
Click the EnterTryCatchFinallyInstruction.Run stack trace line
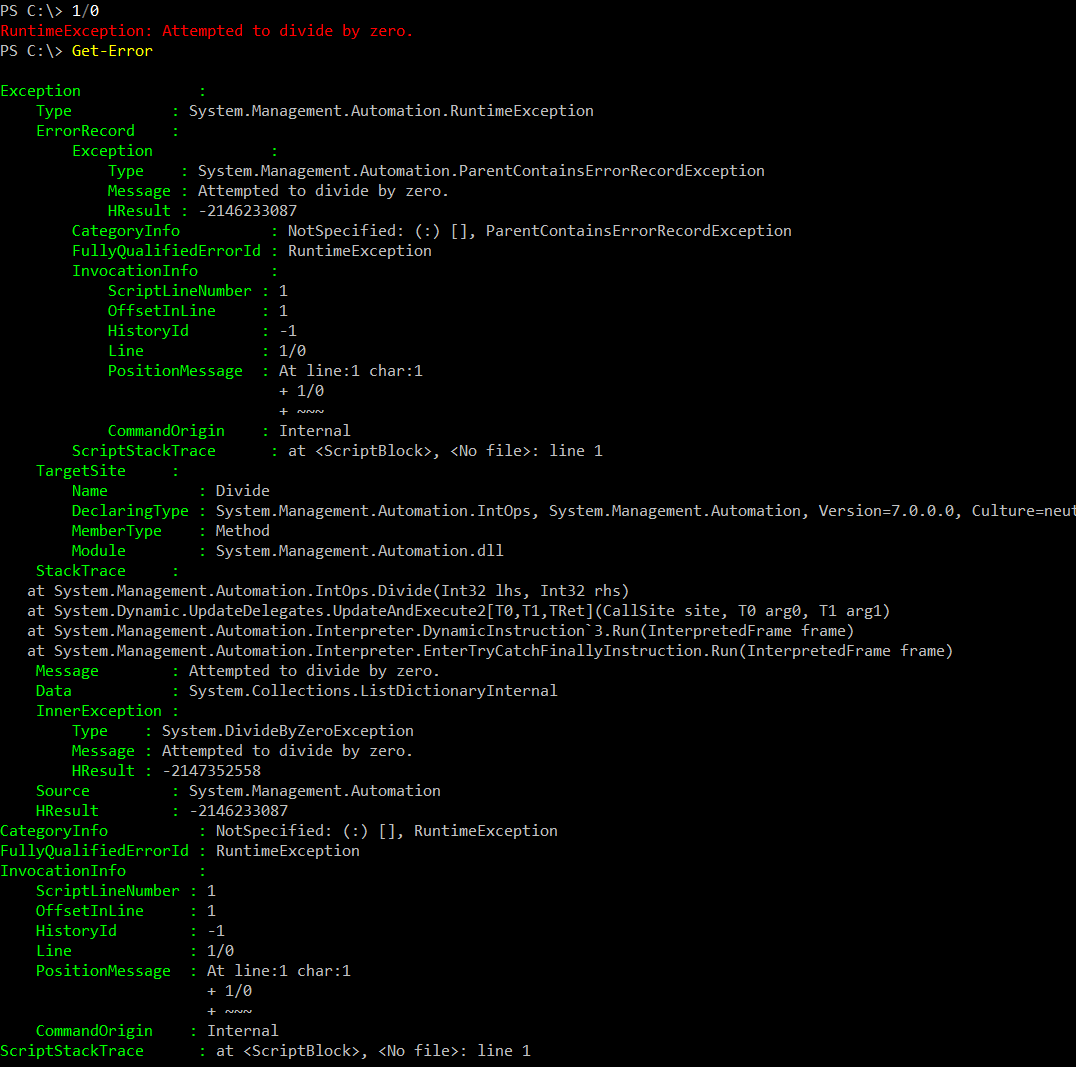[x=490, y=650]
